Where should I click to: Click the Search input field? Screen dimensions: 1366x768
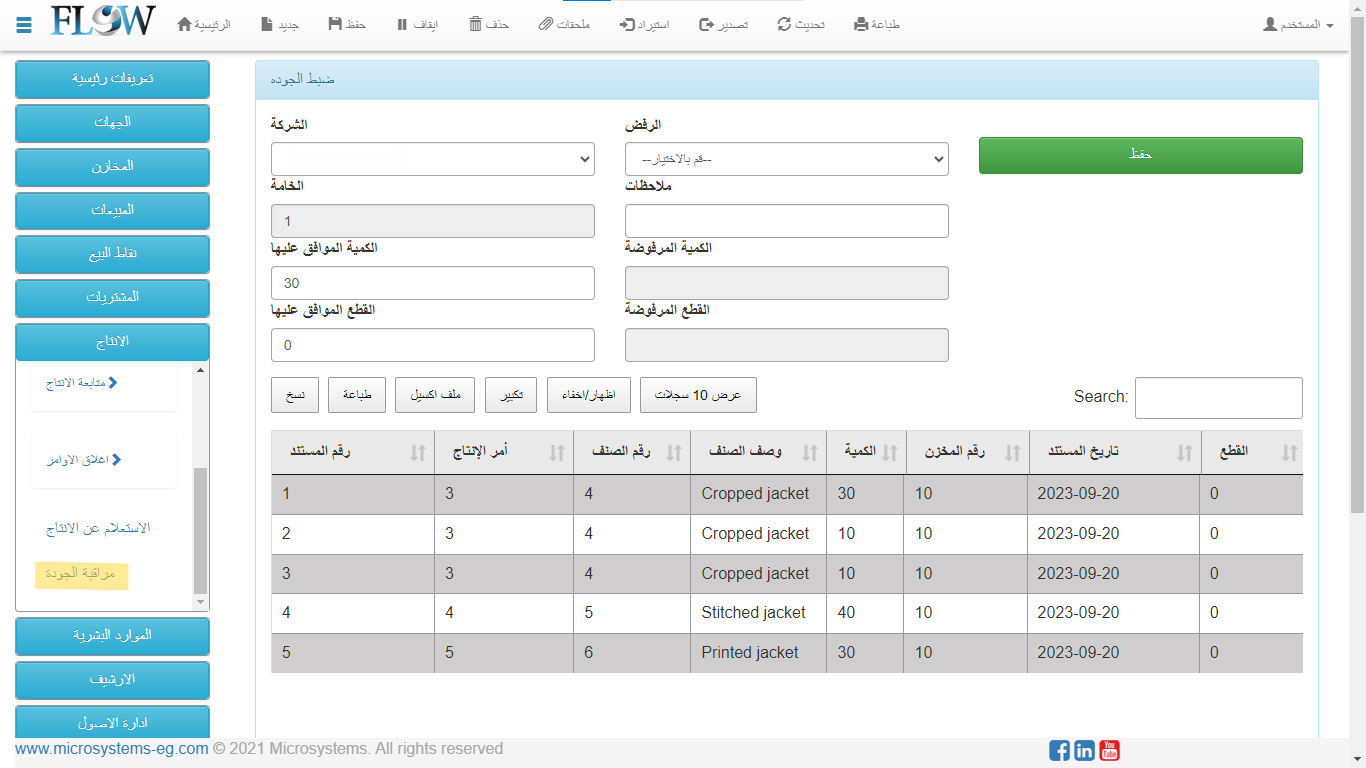pos(1218,398)
